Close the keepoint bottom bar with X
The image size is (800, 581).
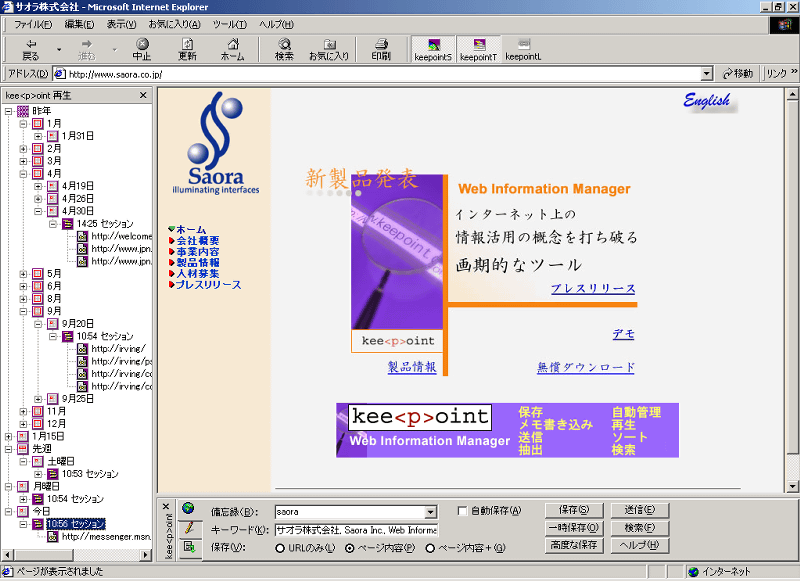pos(166,507)
